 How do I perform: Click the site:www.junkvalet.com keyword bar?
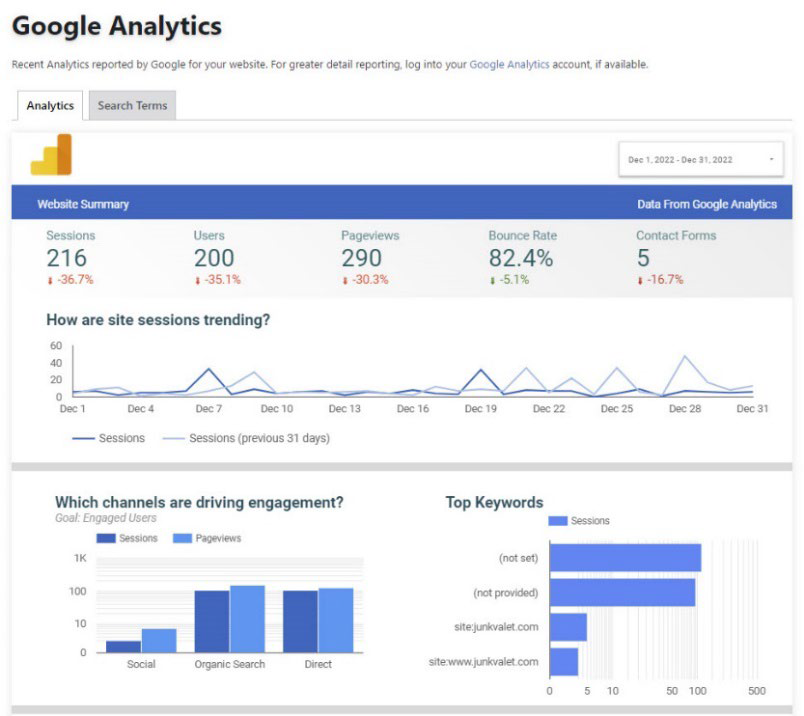click(564, 662)
